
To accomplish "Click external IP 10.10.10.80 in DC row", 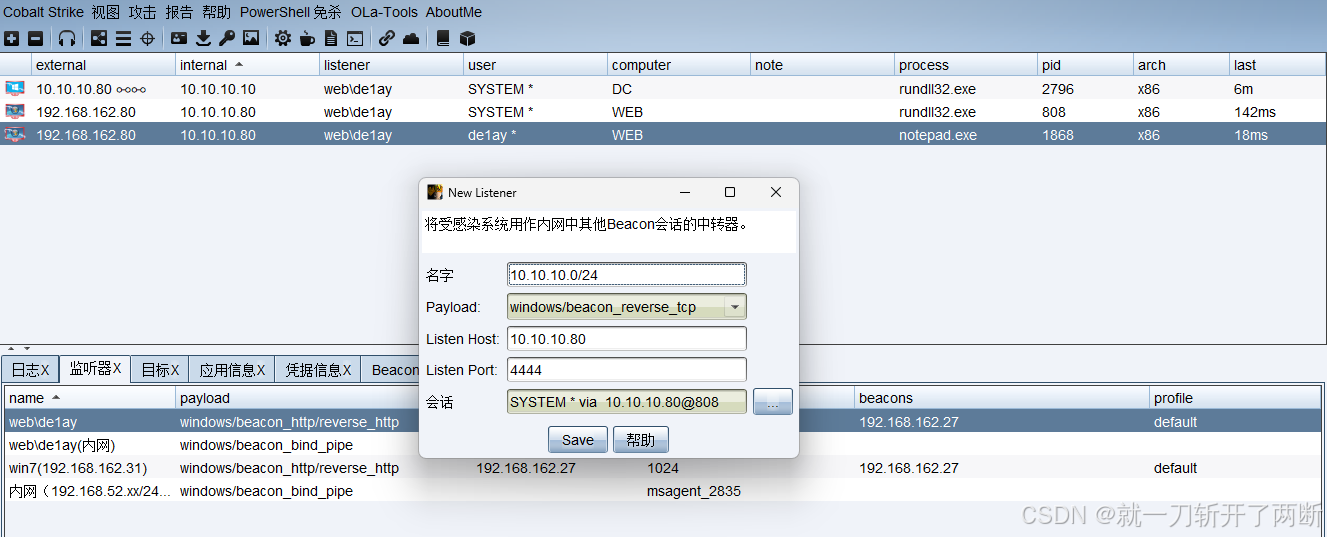I will point(74,88).
